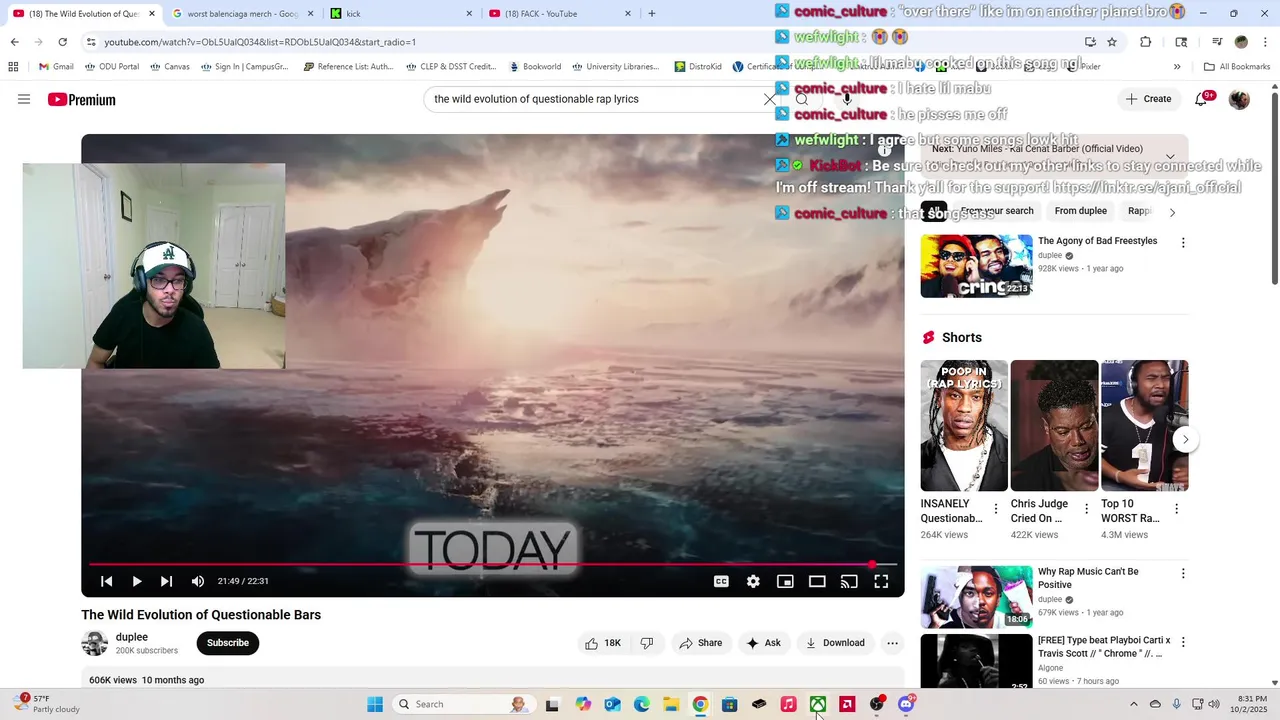Viewport: 1280px width, 720px height.
Task: Open the player settings gear
Action: pos(753,581)
